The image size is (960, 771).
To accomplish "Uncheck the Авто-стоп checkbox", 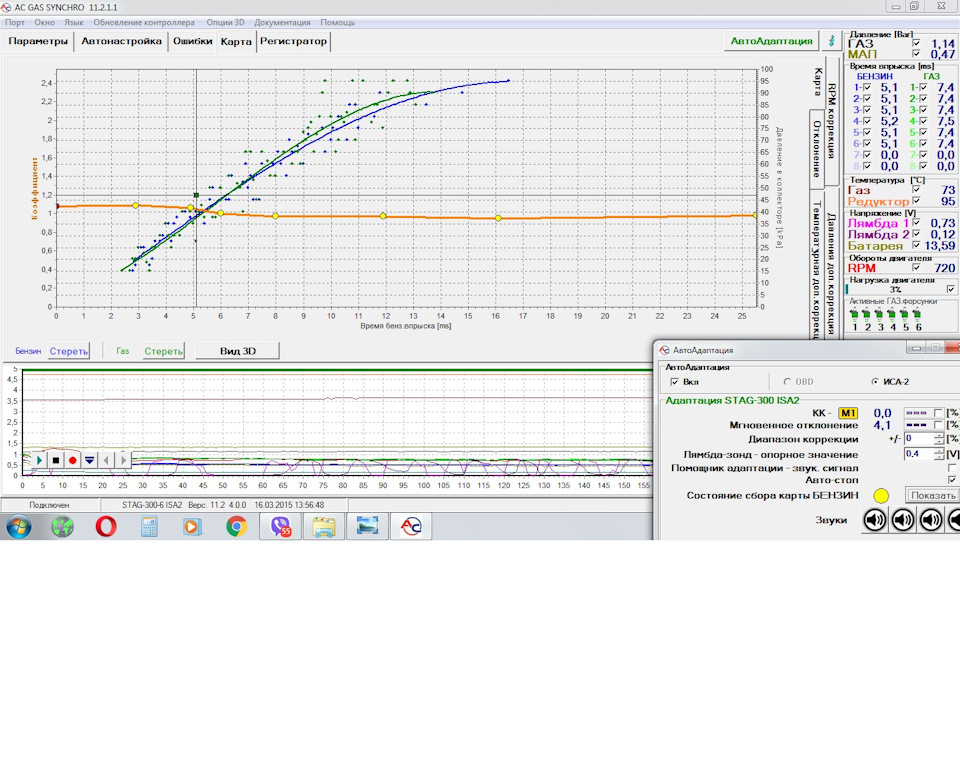I will [x=951, y=481].
